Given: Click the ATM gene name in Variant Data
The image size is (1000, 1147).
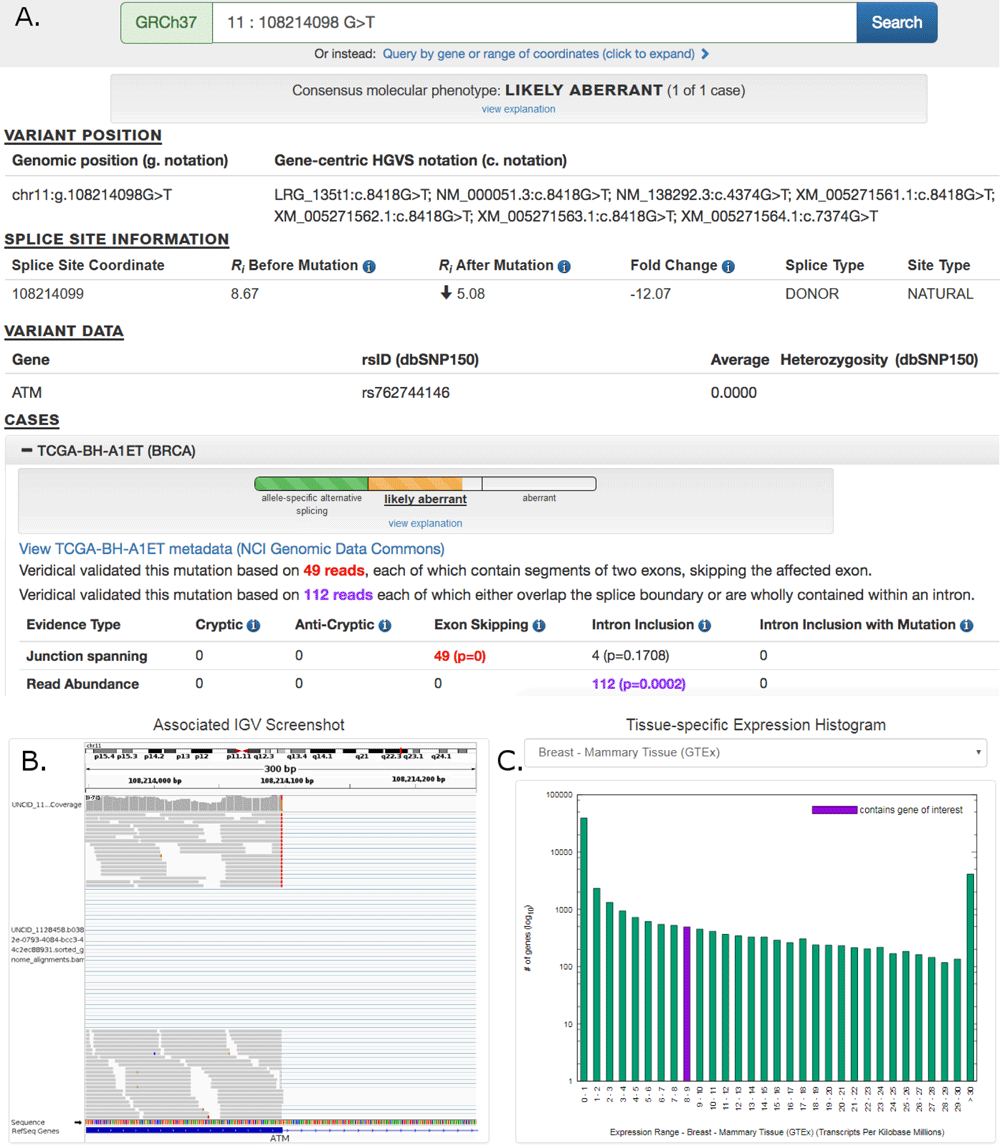Looking at the screenshot, I should tap(26, 393).
